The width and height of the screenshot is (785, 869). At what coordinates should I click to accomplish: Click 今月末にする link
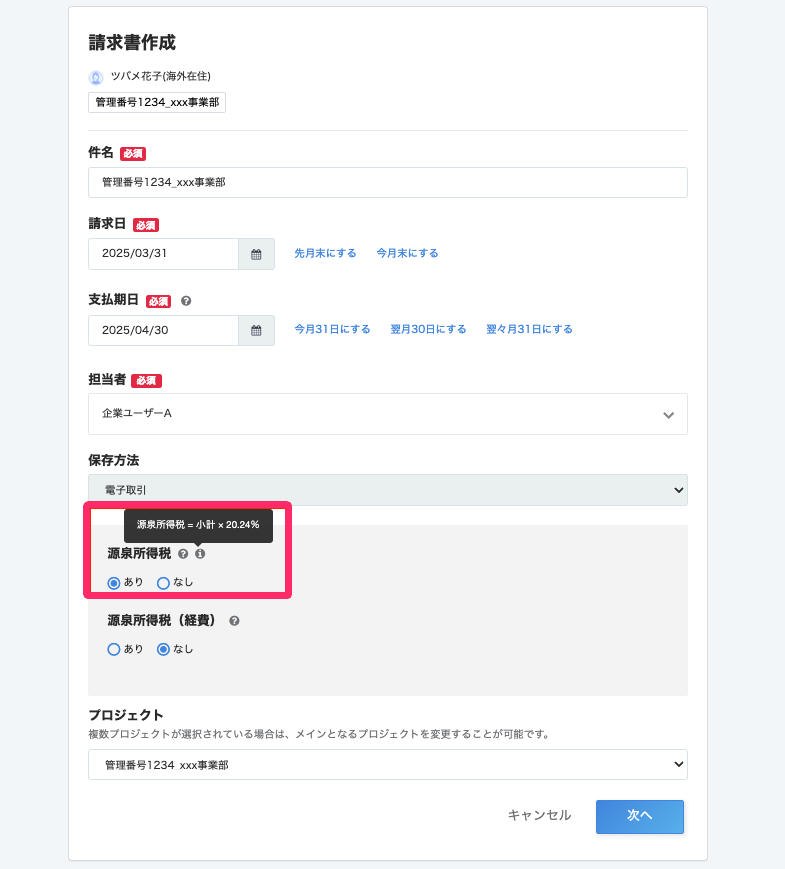point(407,253)
